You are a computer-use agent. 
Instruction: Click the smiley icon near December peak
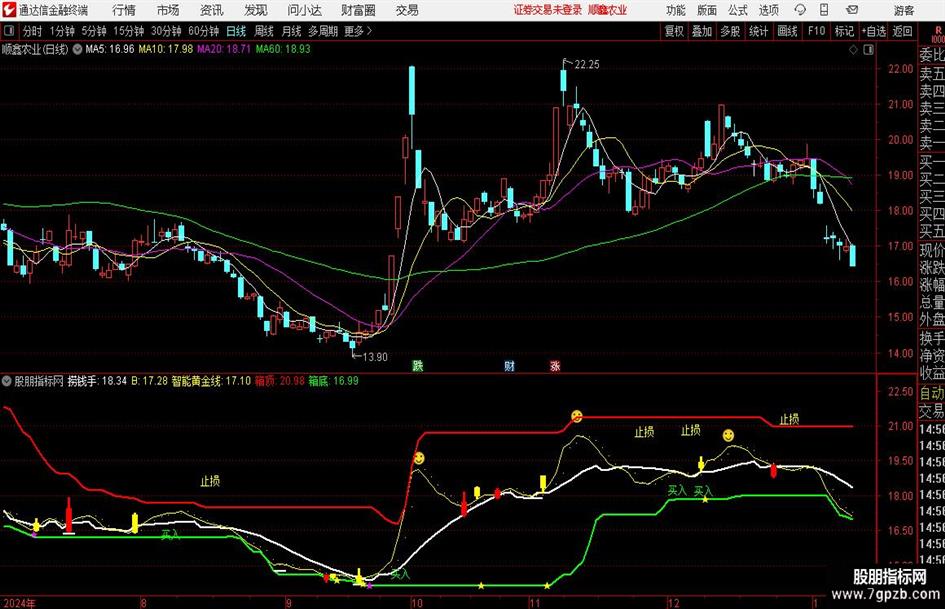click(x=729, y=435)
